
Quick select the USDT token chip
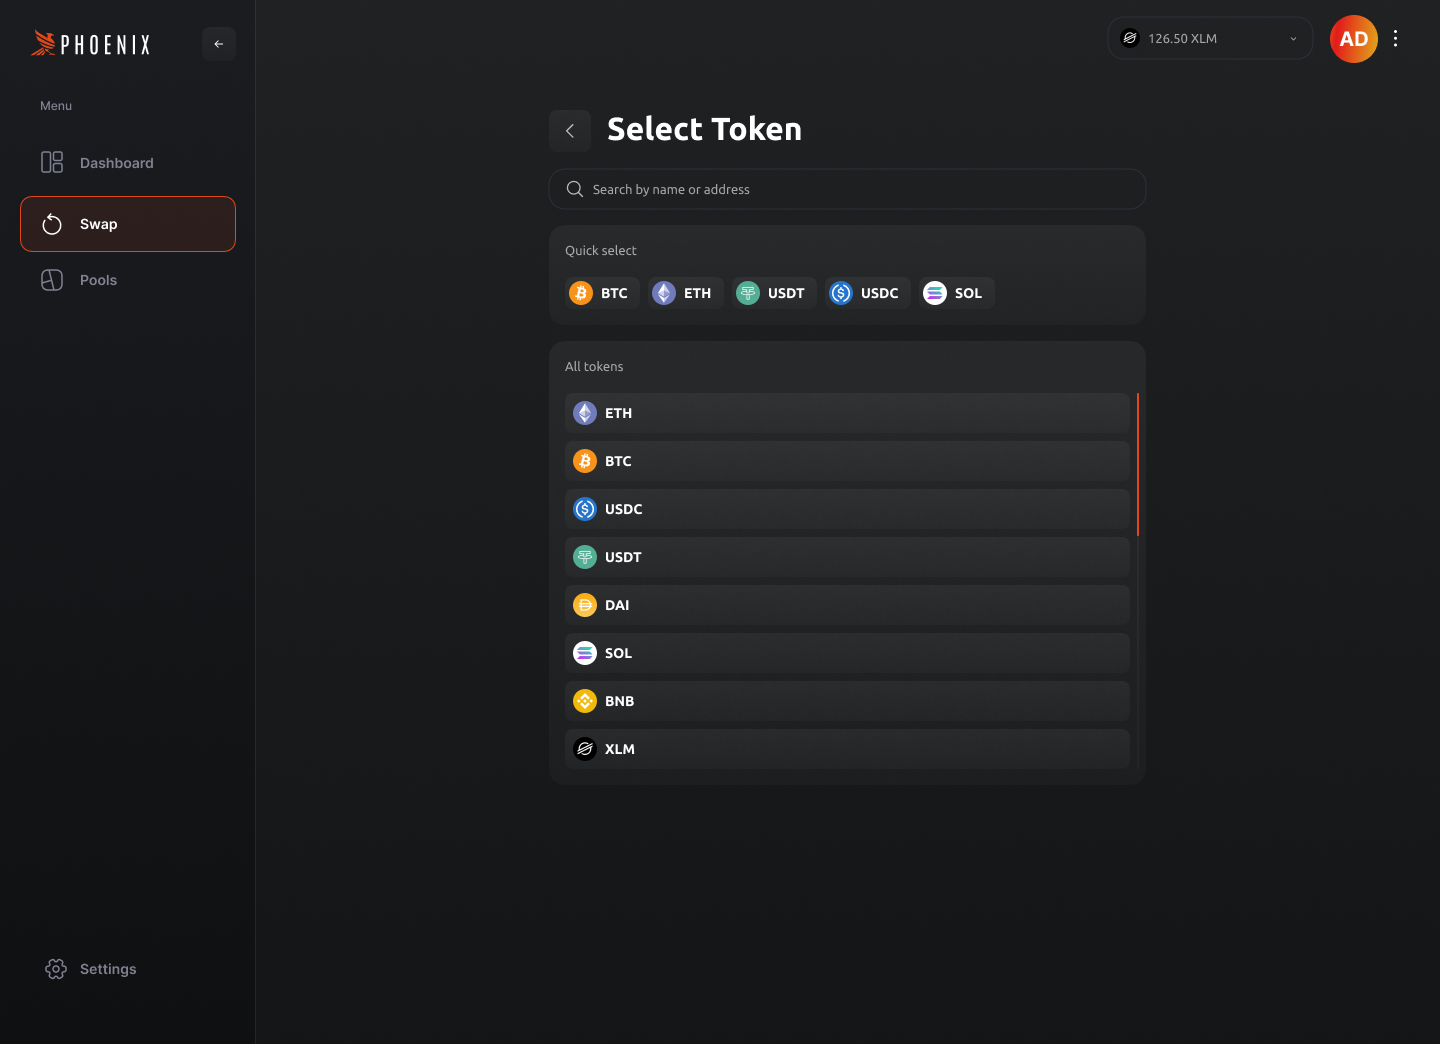click(x=774, y=293)
